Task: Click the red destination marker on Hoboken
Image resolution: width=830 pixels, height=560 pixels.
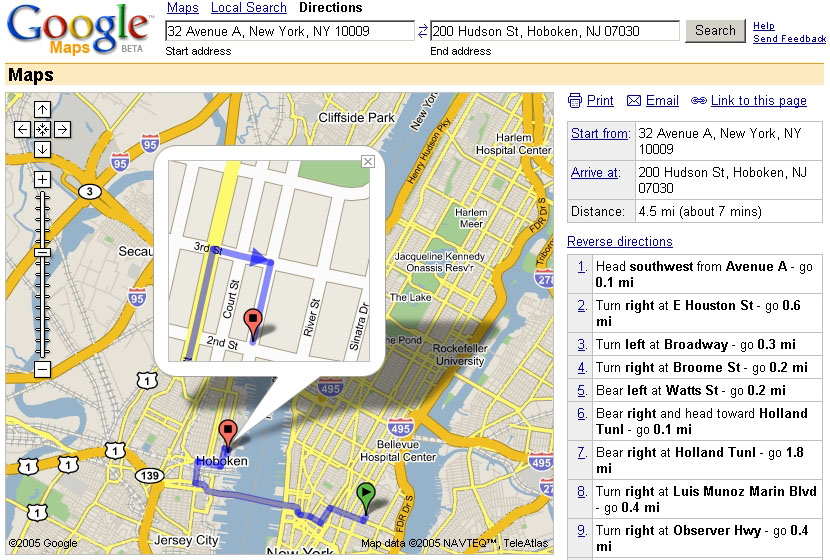Action: click(x=228, y=434)
